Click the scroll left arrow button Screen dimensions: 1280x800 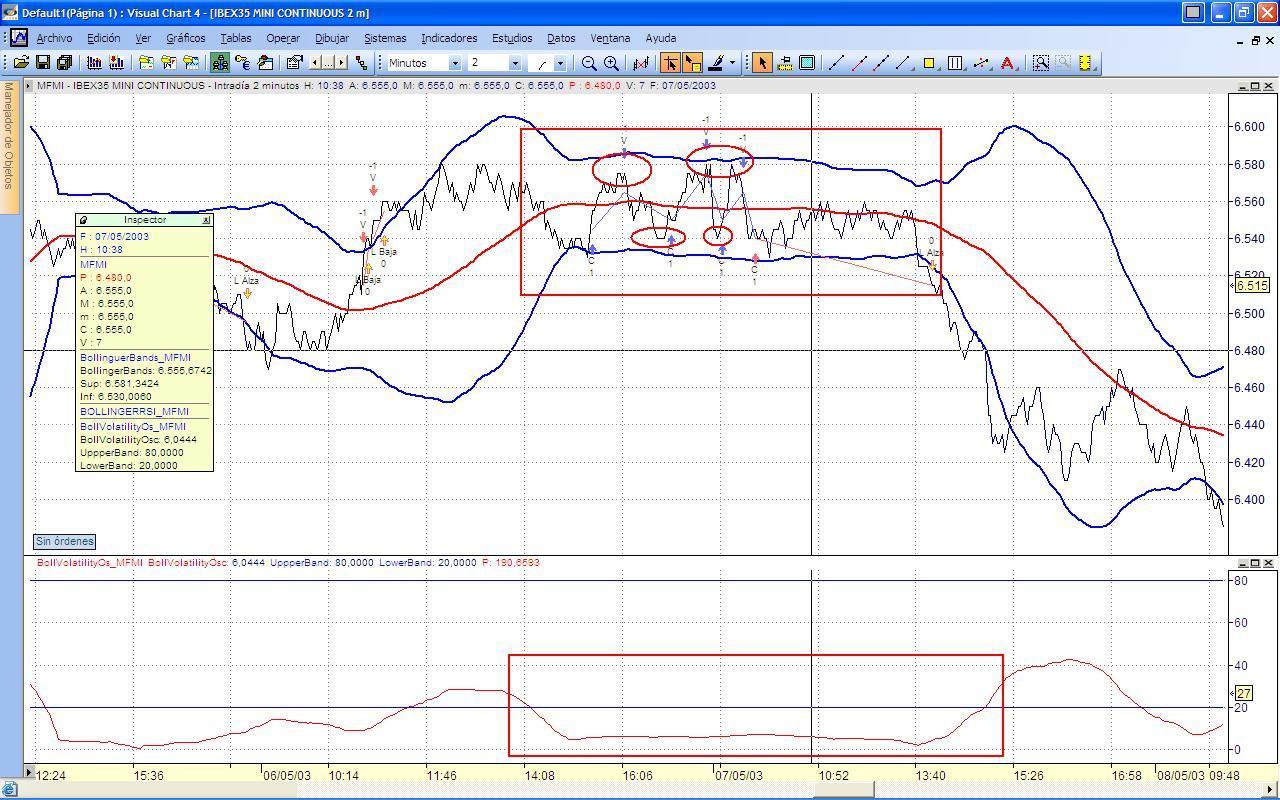pyautogui.click(x=315, y=63)
